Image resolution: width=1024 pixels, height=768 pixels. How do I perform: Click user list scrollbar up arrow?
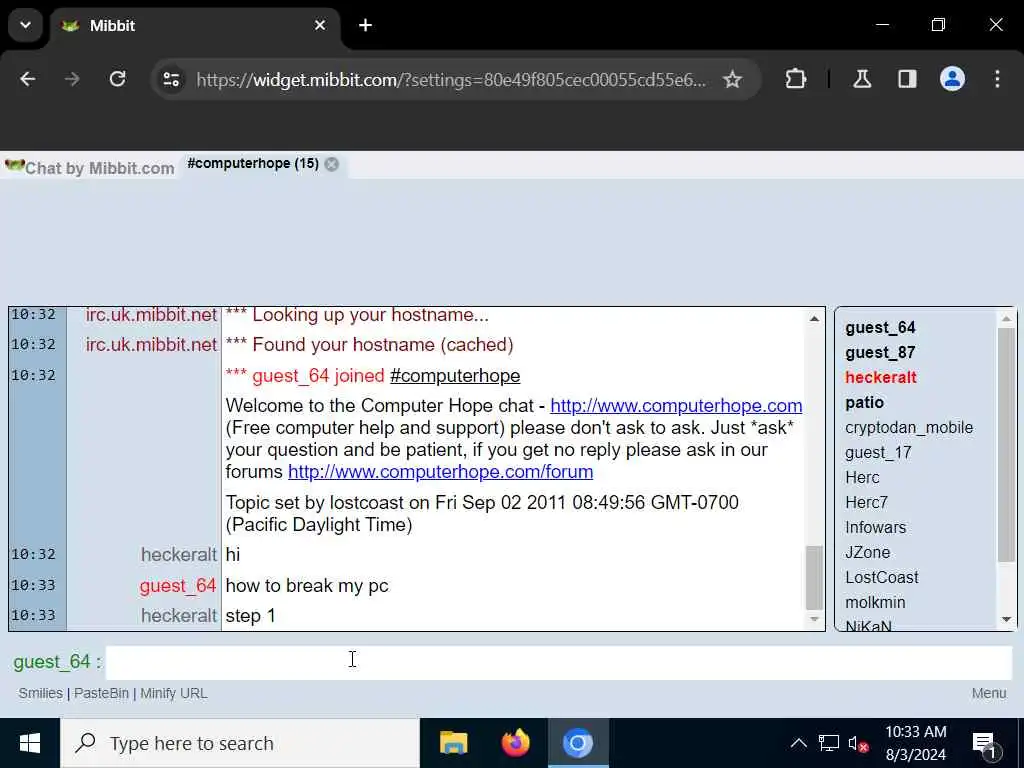[1006, 319]
